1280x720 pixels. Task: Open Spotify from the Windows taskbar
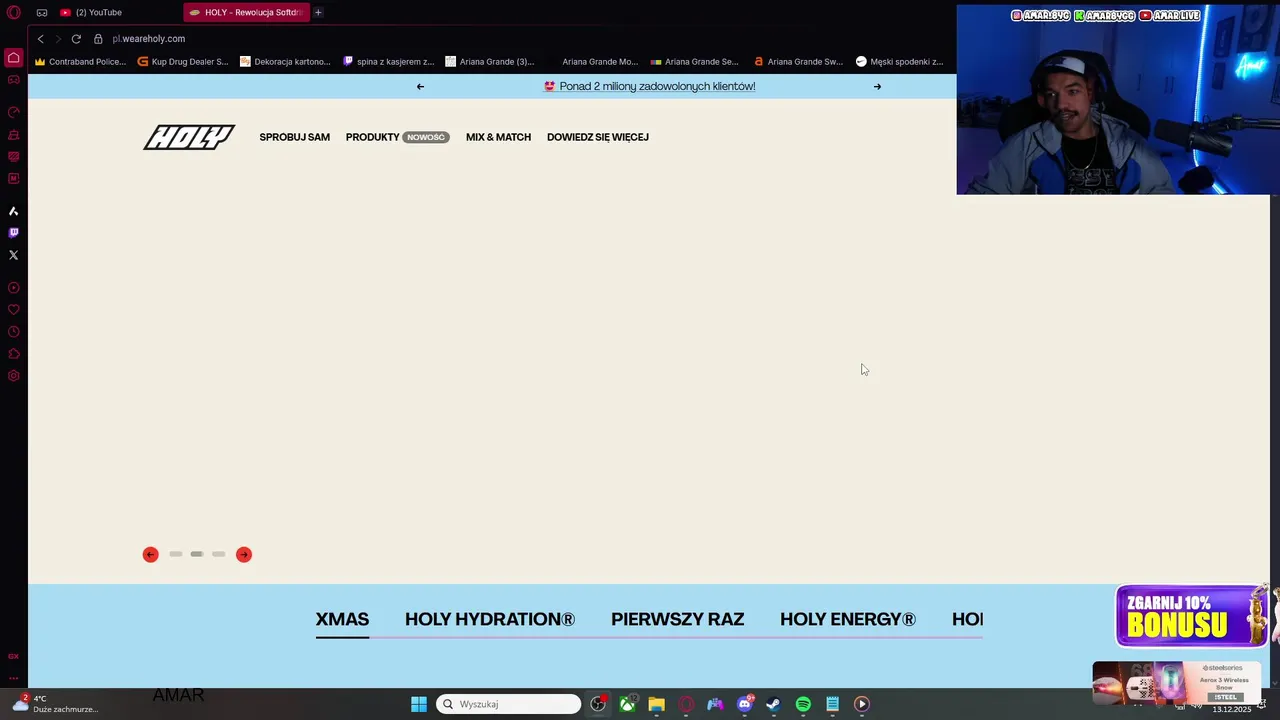pyautogui.click(x=803, y=704)
